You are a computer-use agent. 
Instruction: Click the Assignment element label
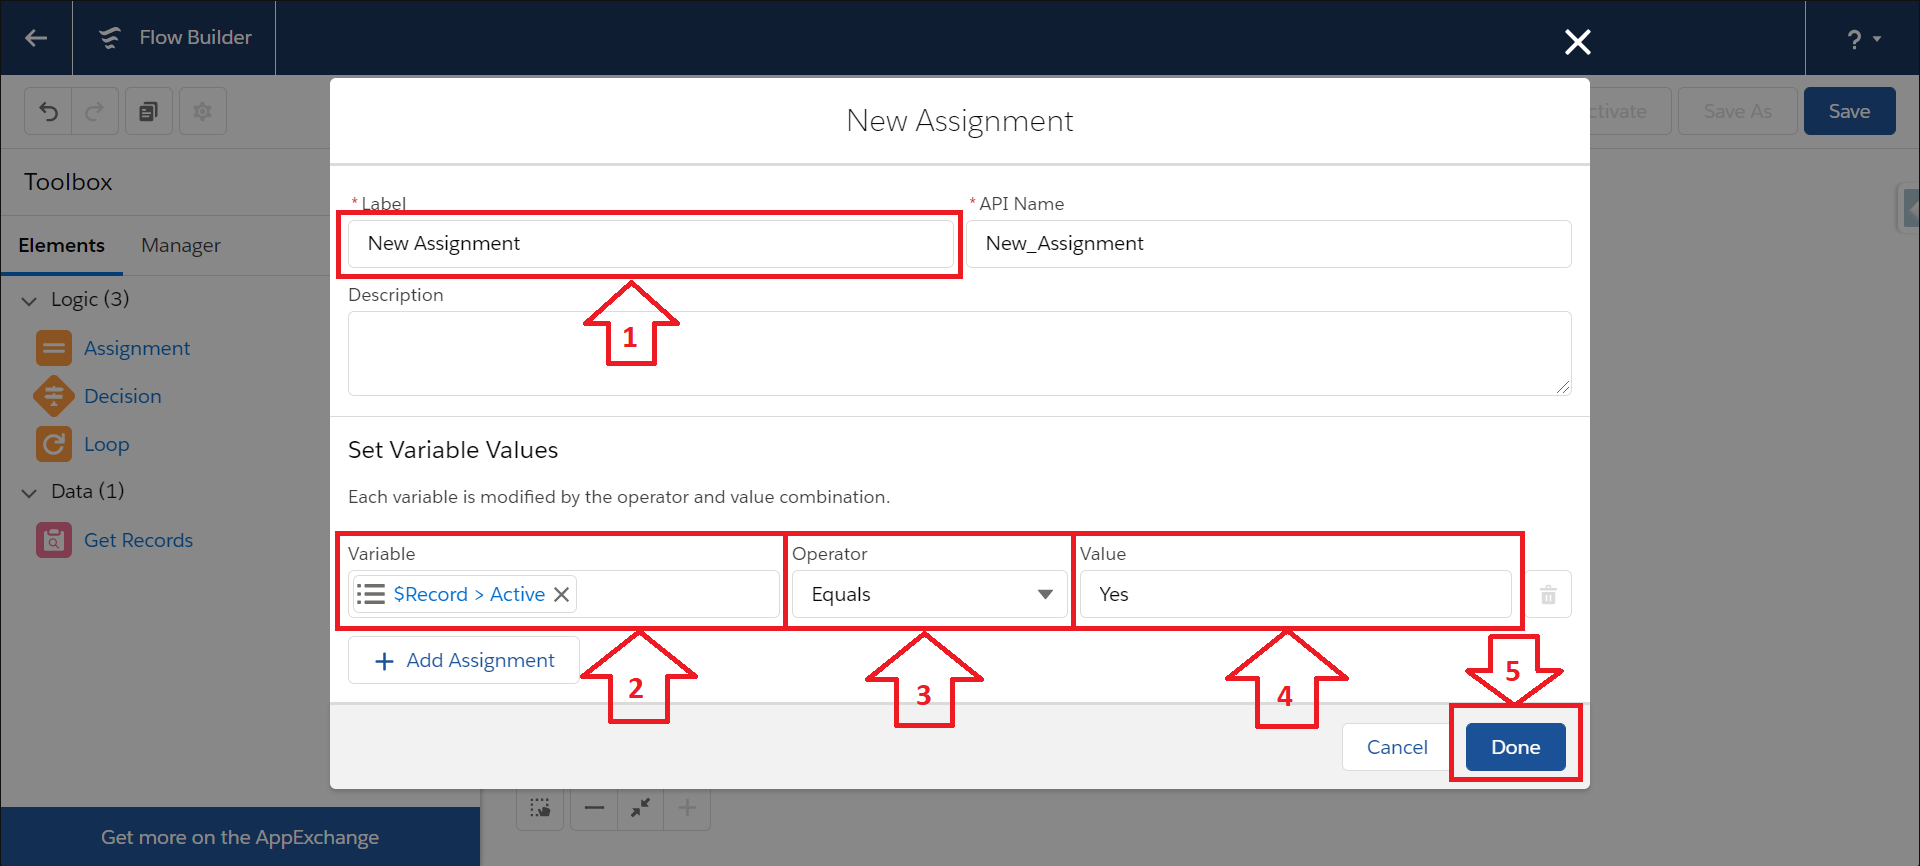(137, 348)
